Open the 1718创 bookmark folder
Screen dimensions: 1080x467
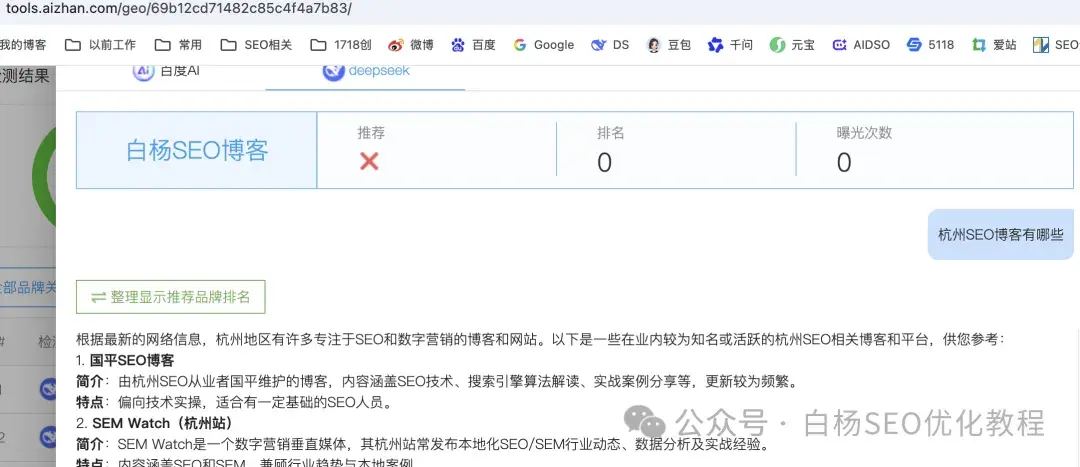click(341, 45)
